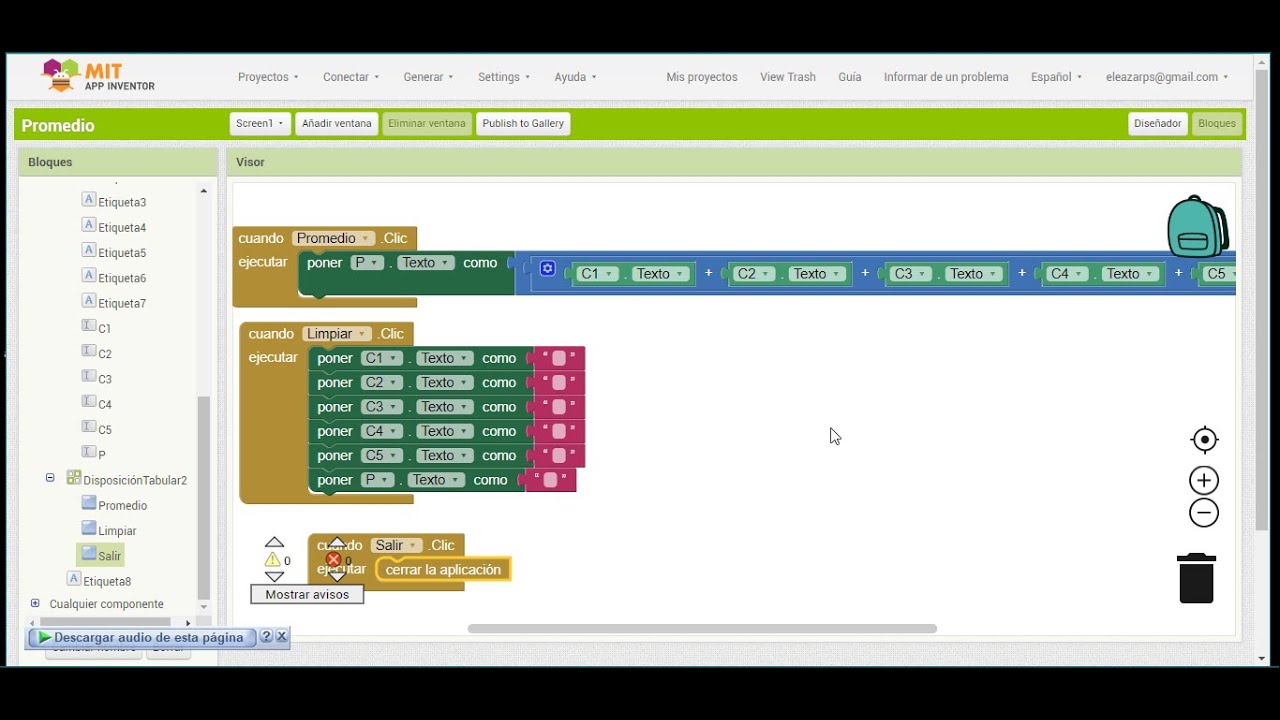Open the Conectar menu
Image resolution: width=1280 pixels, height=720 pixels.
pyautogui.click(x=351, y=77)
